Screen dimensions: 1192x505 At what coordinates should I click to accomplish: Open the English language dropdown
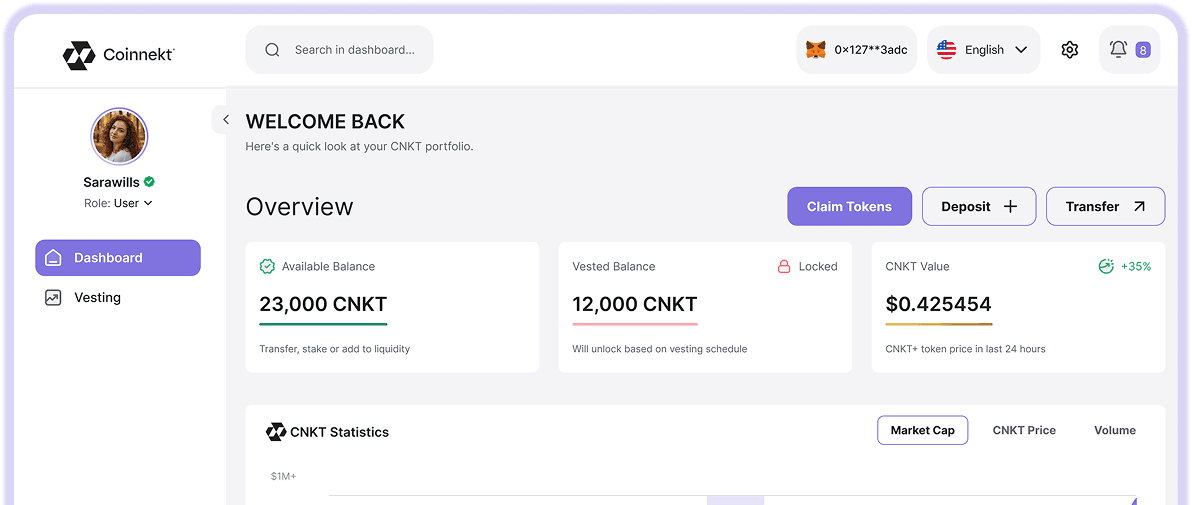tap(983, 50)
